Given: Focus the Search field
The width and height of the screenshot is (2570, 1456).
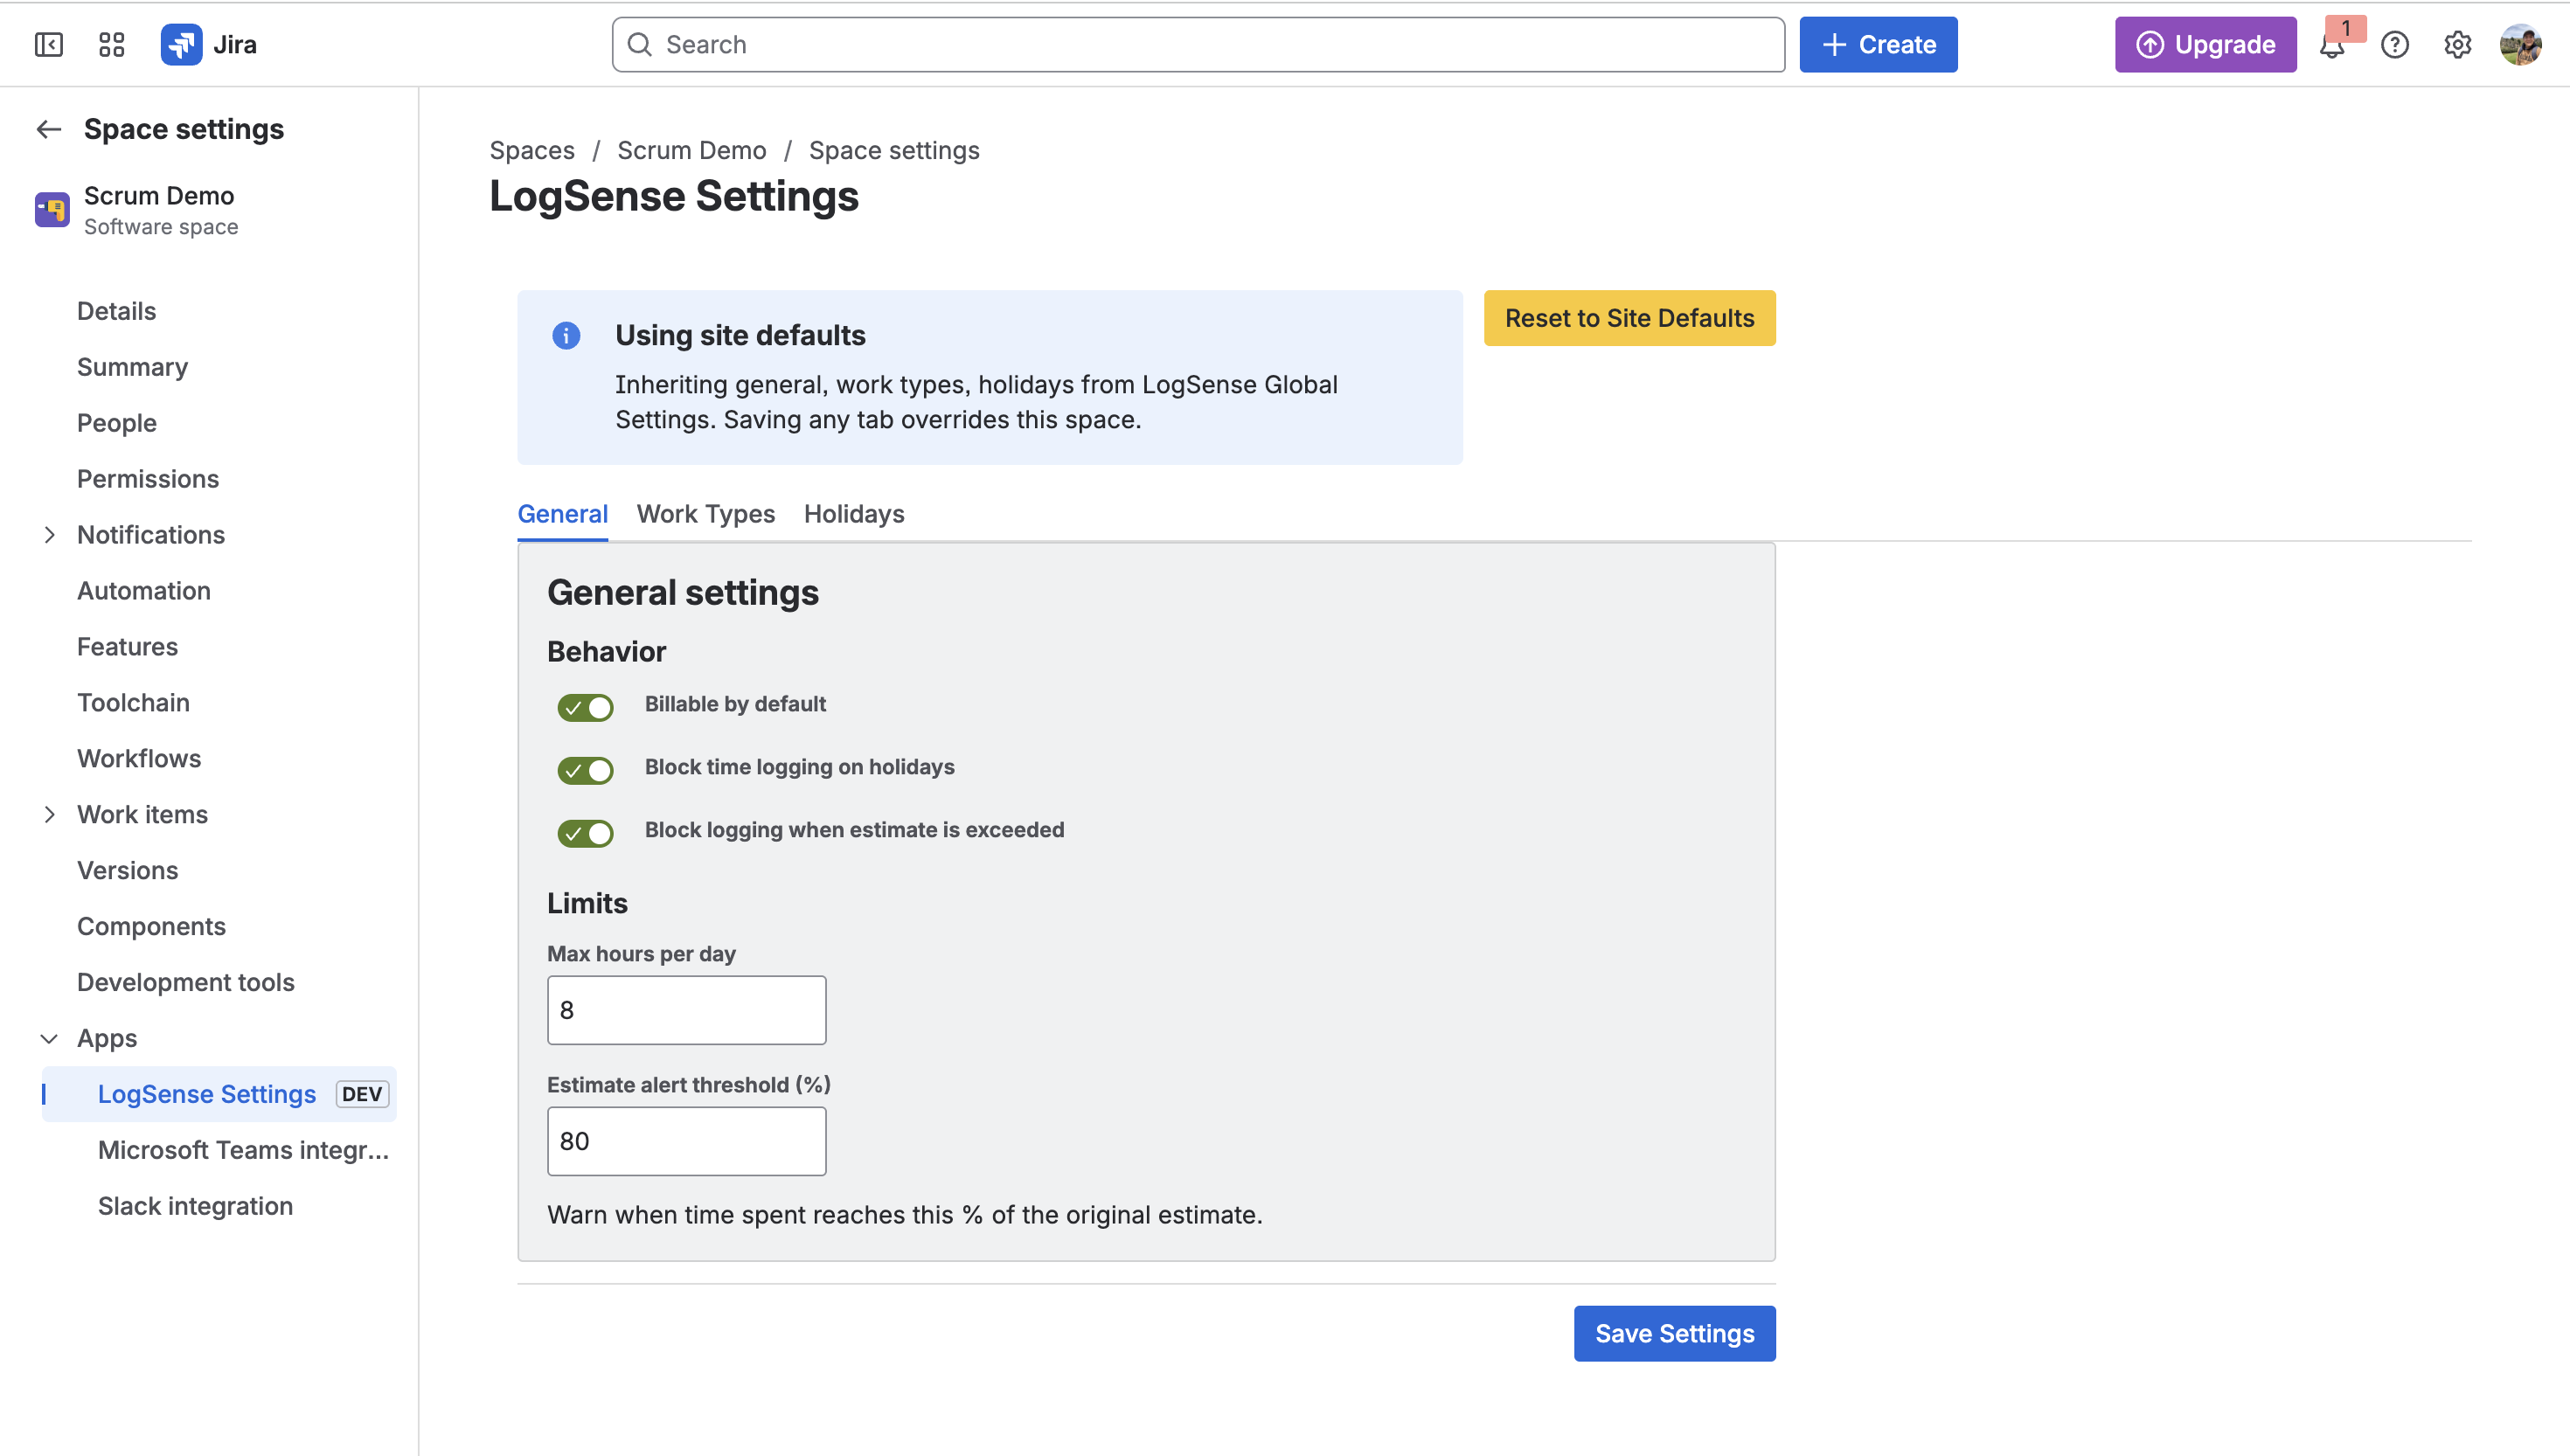Looking at the screenshot, I should point(1198,45).
